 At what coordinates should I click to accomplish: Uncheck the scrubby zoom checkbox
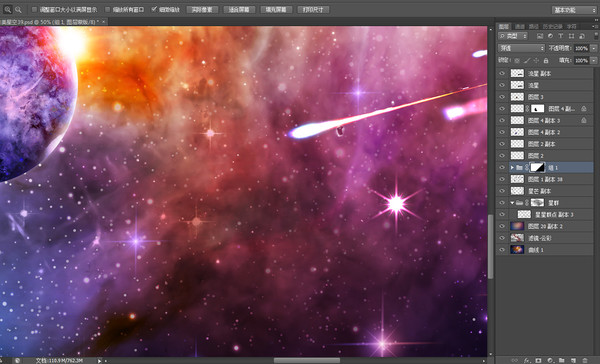pyautogui.click(x=154, y=9)
